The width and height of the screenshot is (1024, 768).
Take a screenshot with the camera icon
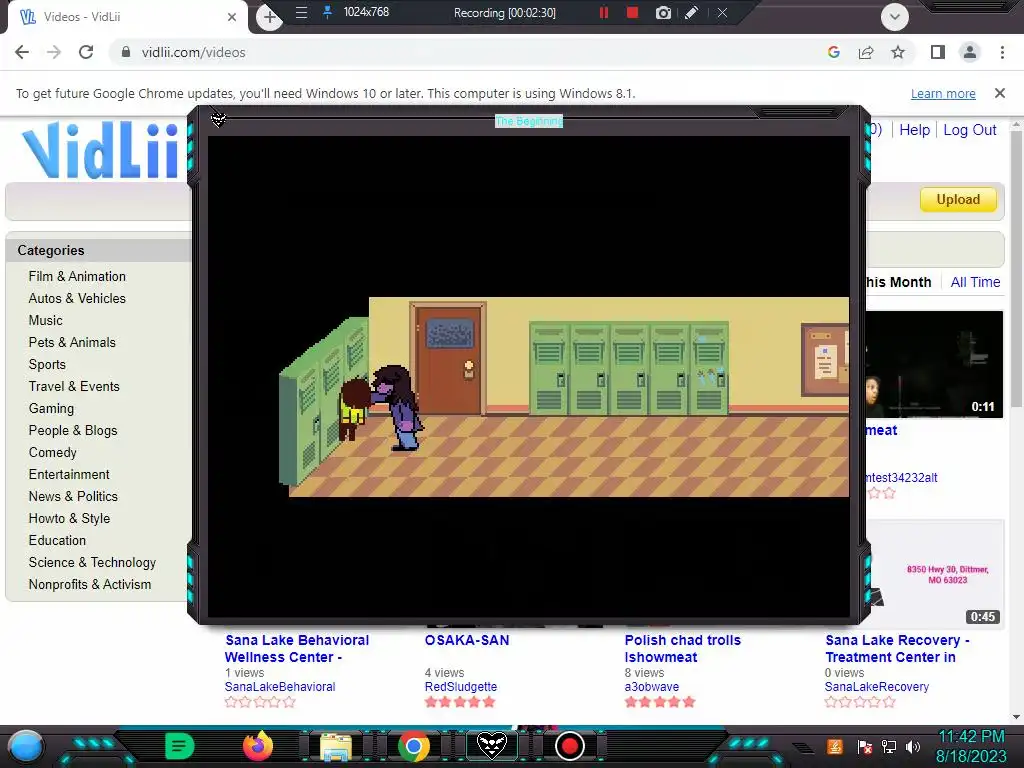click(x=663, y=12)
